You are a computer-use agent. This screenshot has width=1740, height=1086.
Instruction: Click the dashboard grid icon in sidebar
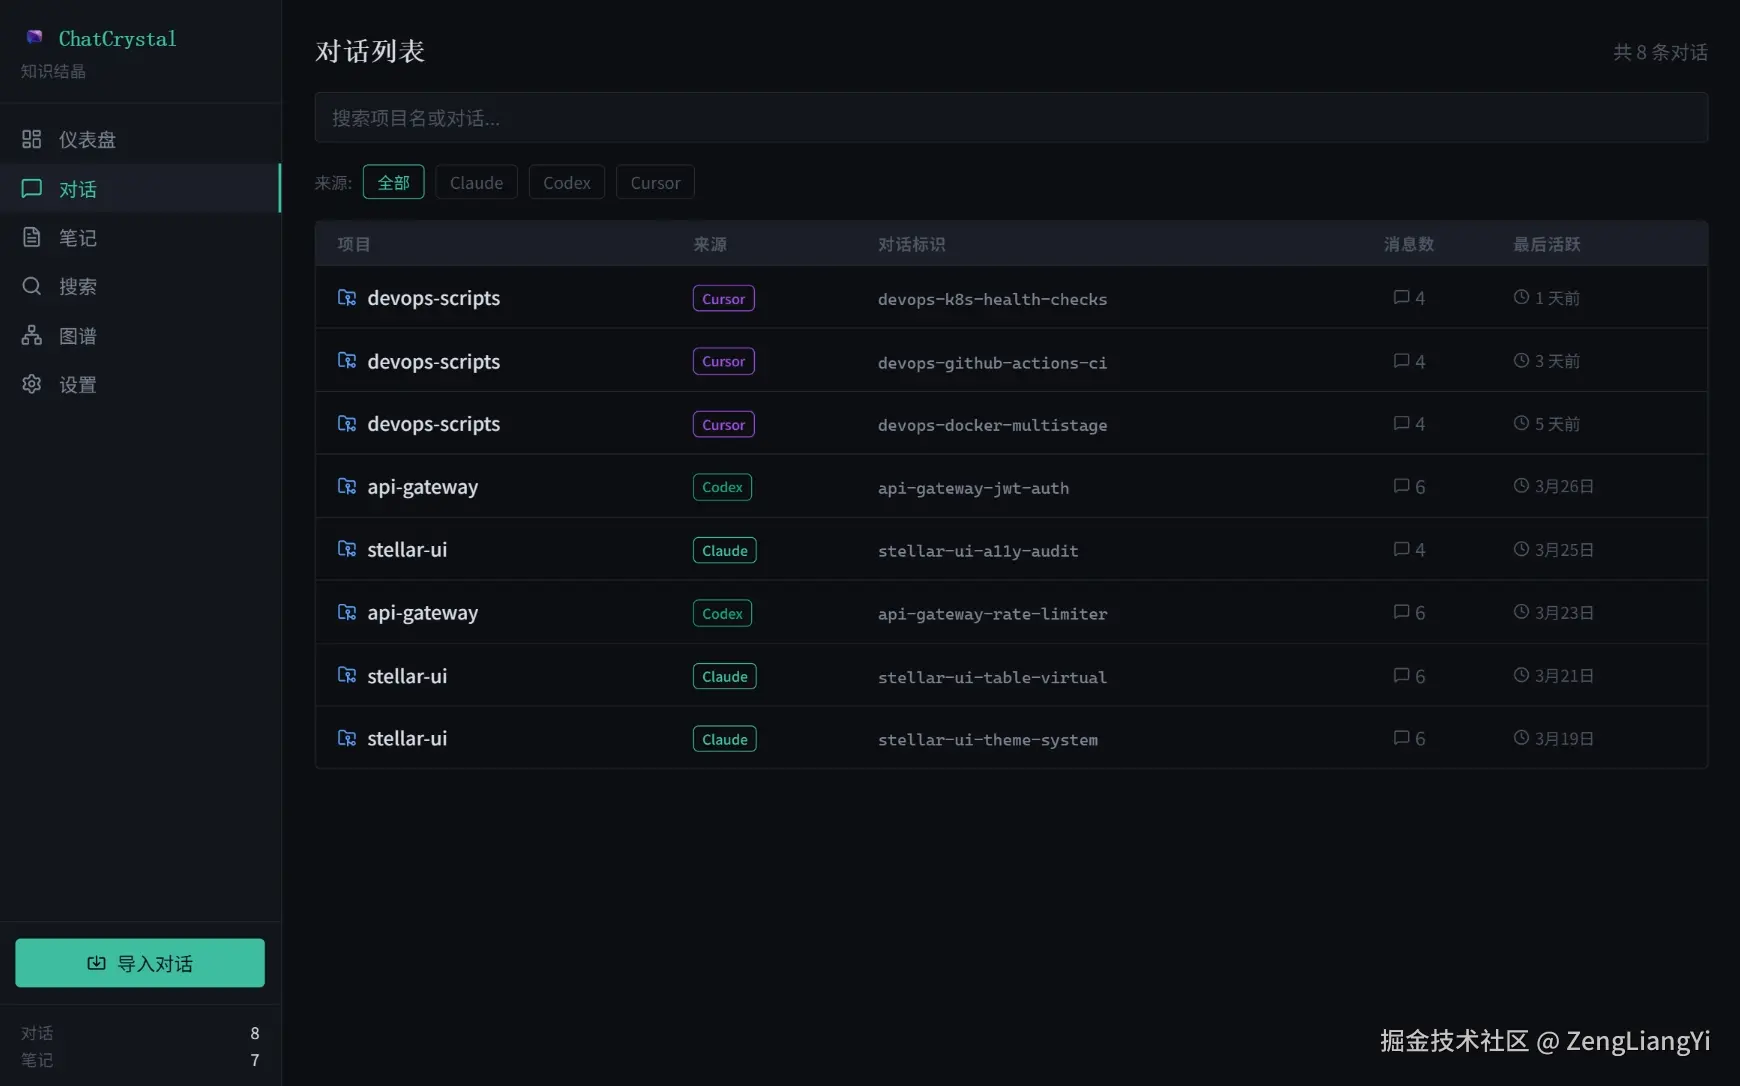point(32,139)
